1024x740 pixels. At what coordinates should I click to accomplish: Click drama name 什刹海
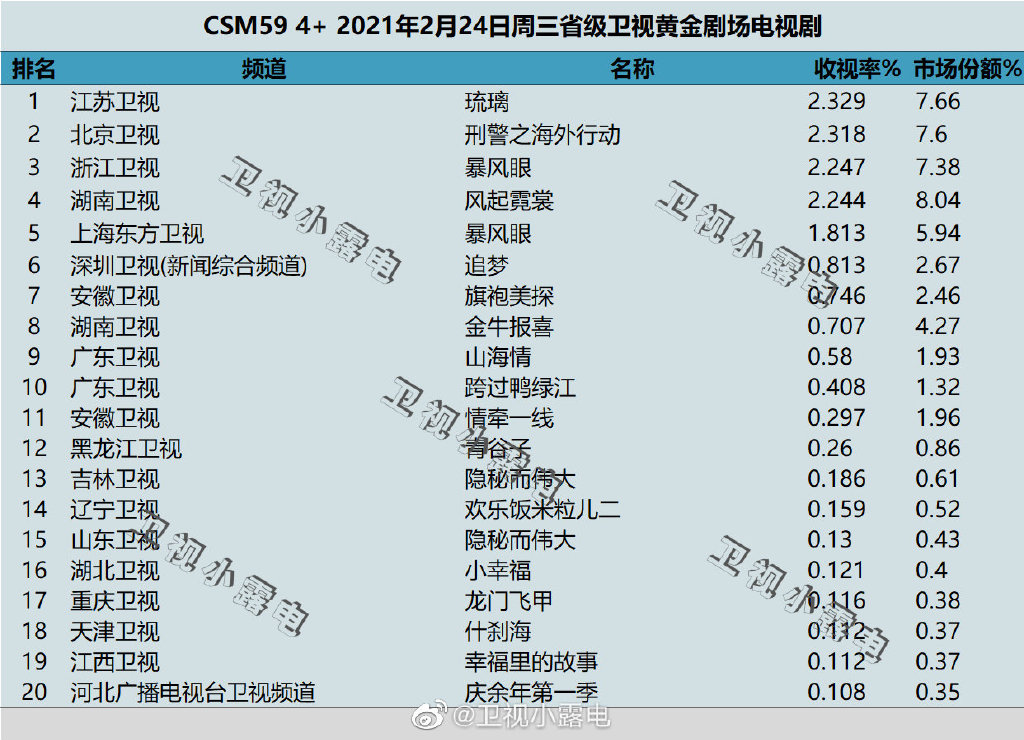pyautogui.click(x=498, y=631)
